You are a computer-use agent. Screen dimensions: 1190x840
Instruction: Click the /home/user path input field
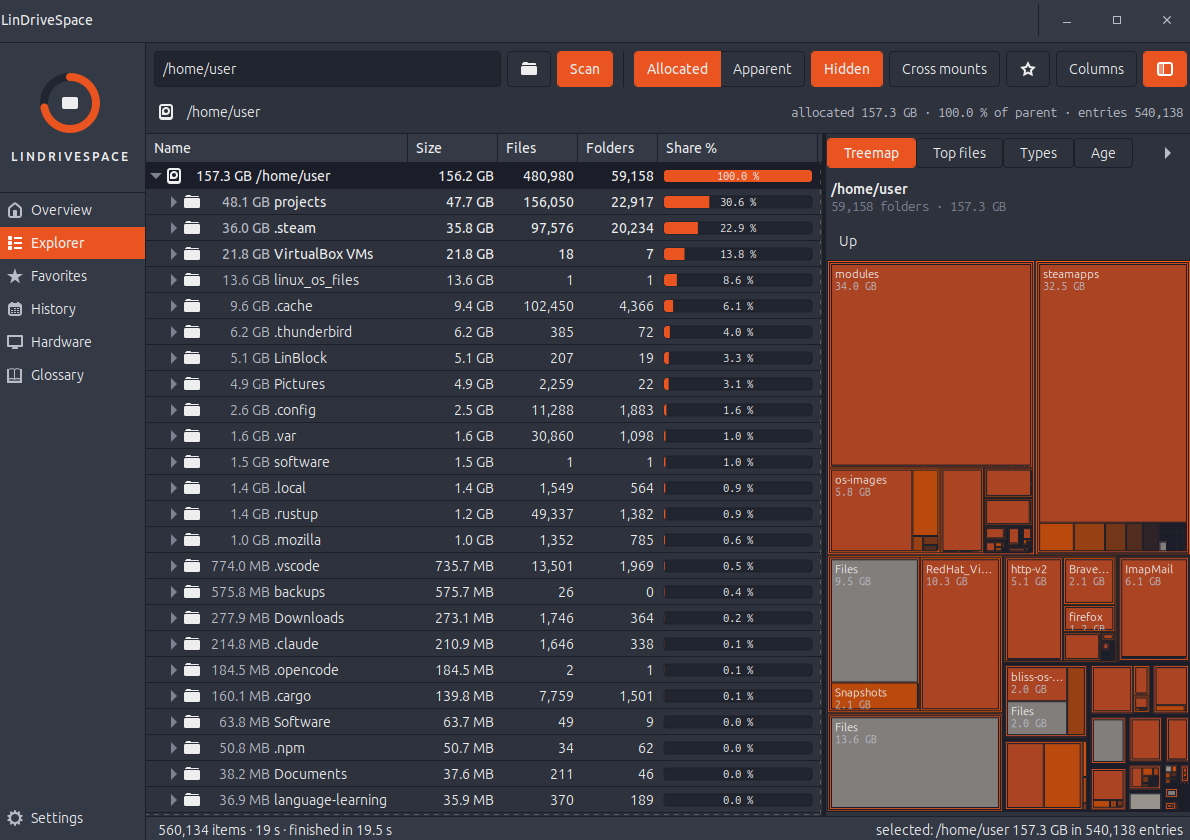click(327, 69)
